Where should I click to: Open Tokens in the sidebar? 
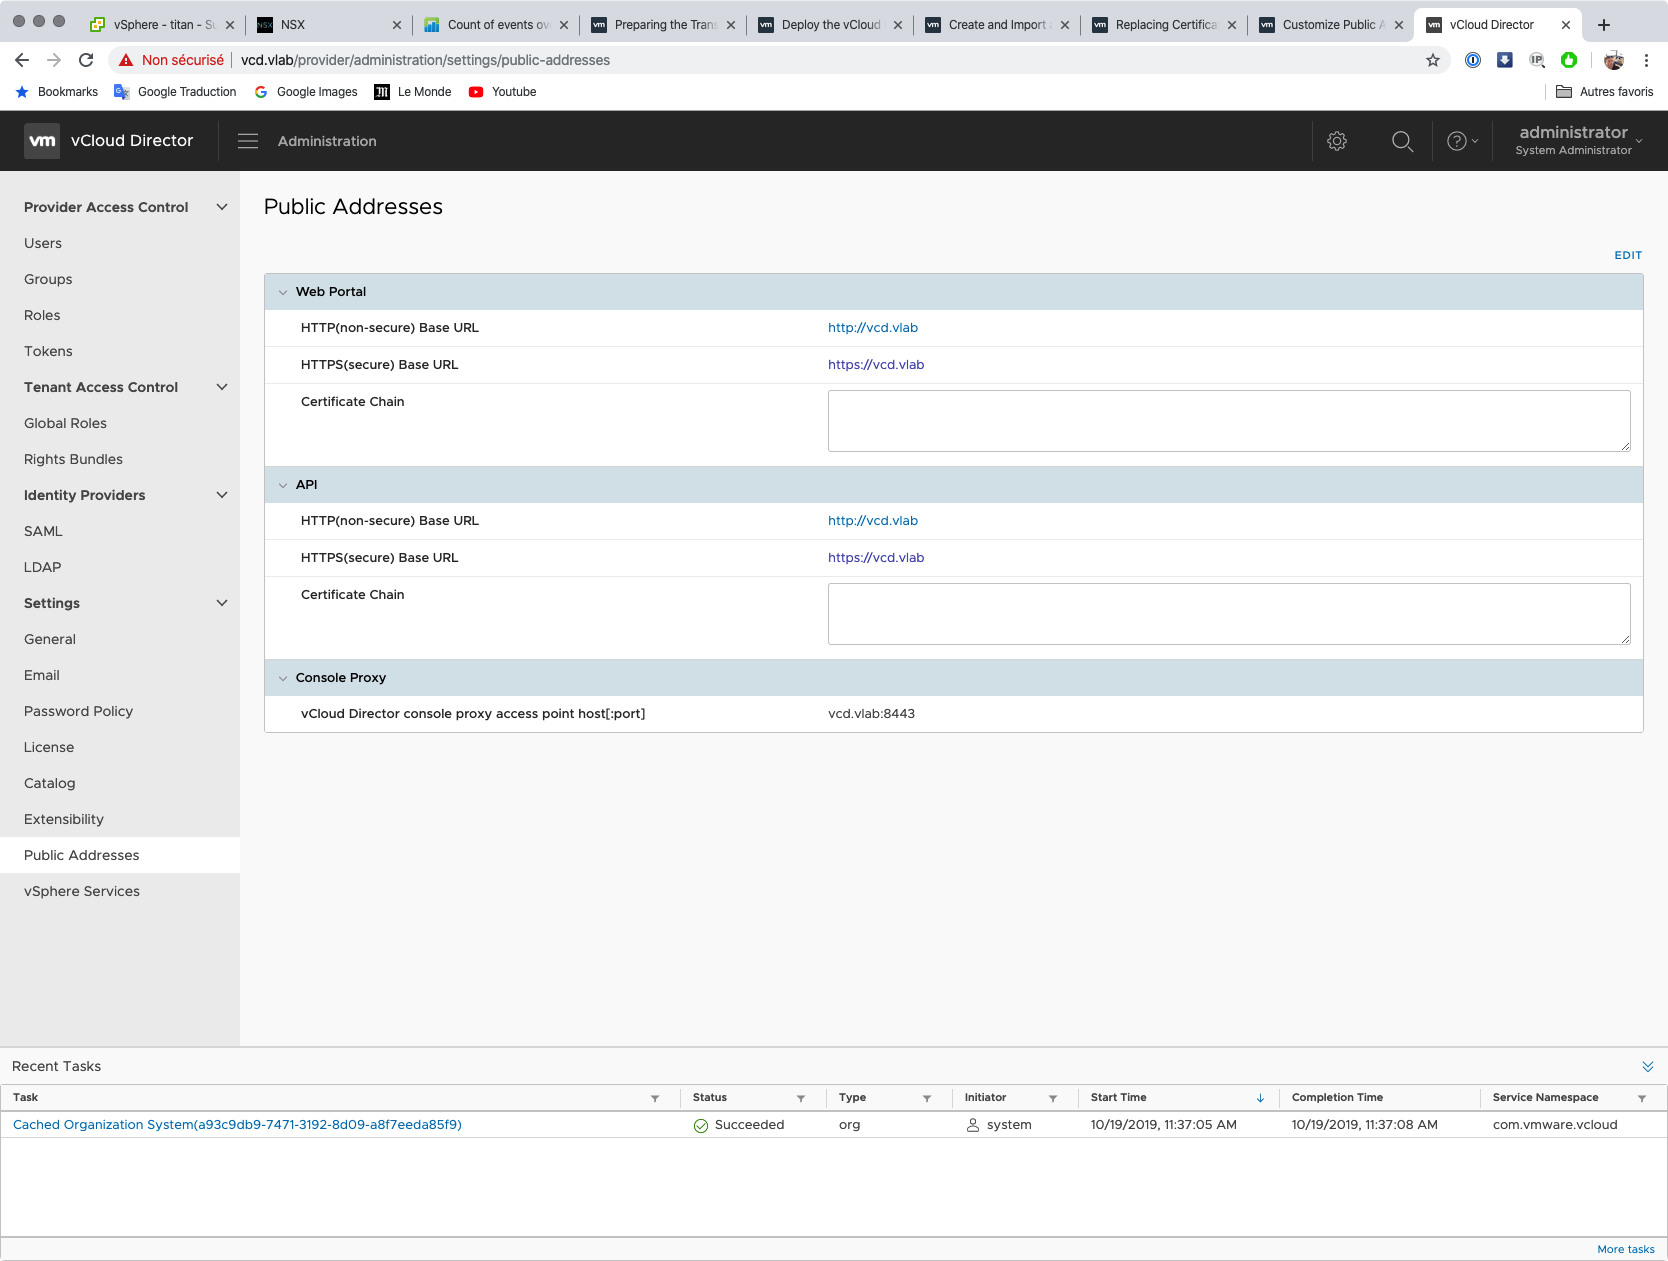point(48,351)
